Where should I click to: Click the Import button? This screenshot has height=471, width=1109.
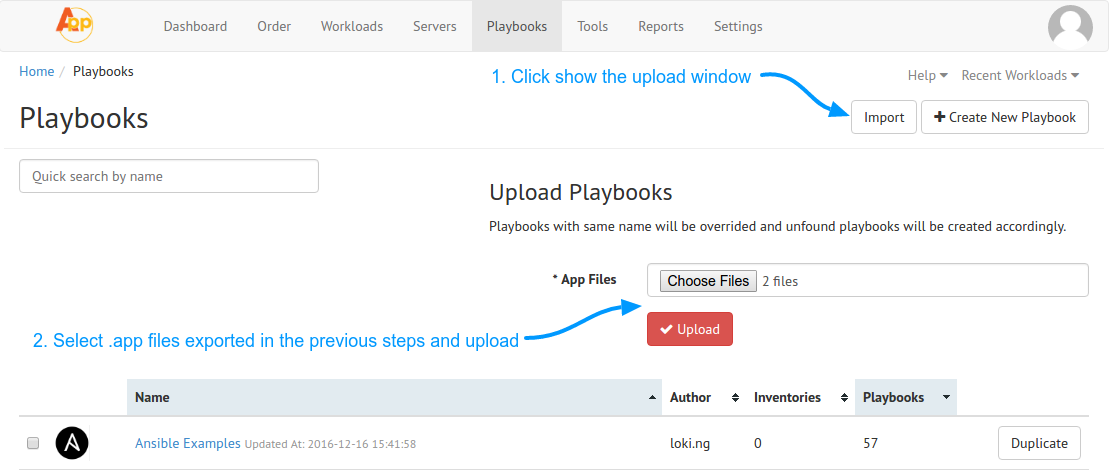[884, 117]
